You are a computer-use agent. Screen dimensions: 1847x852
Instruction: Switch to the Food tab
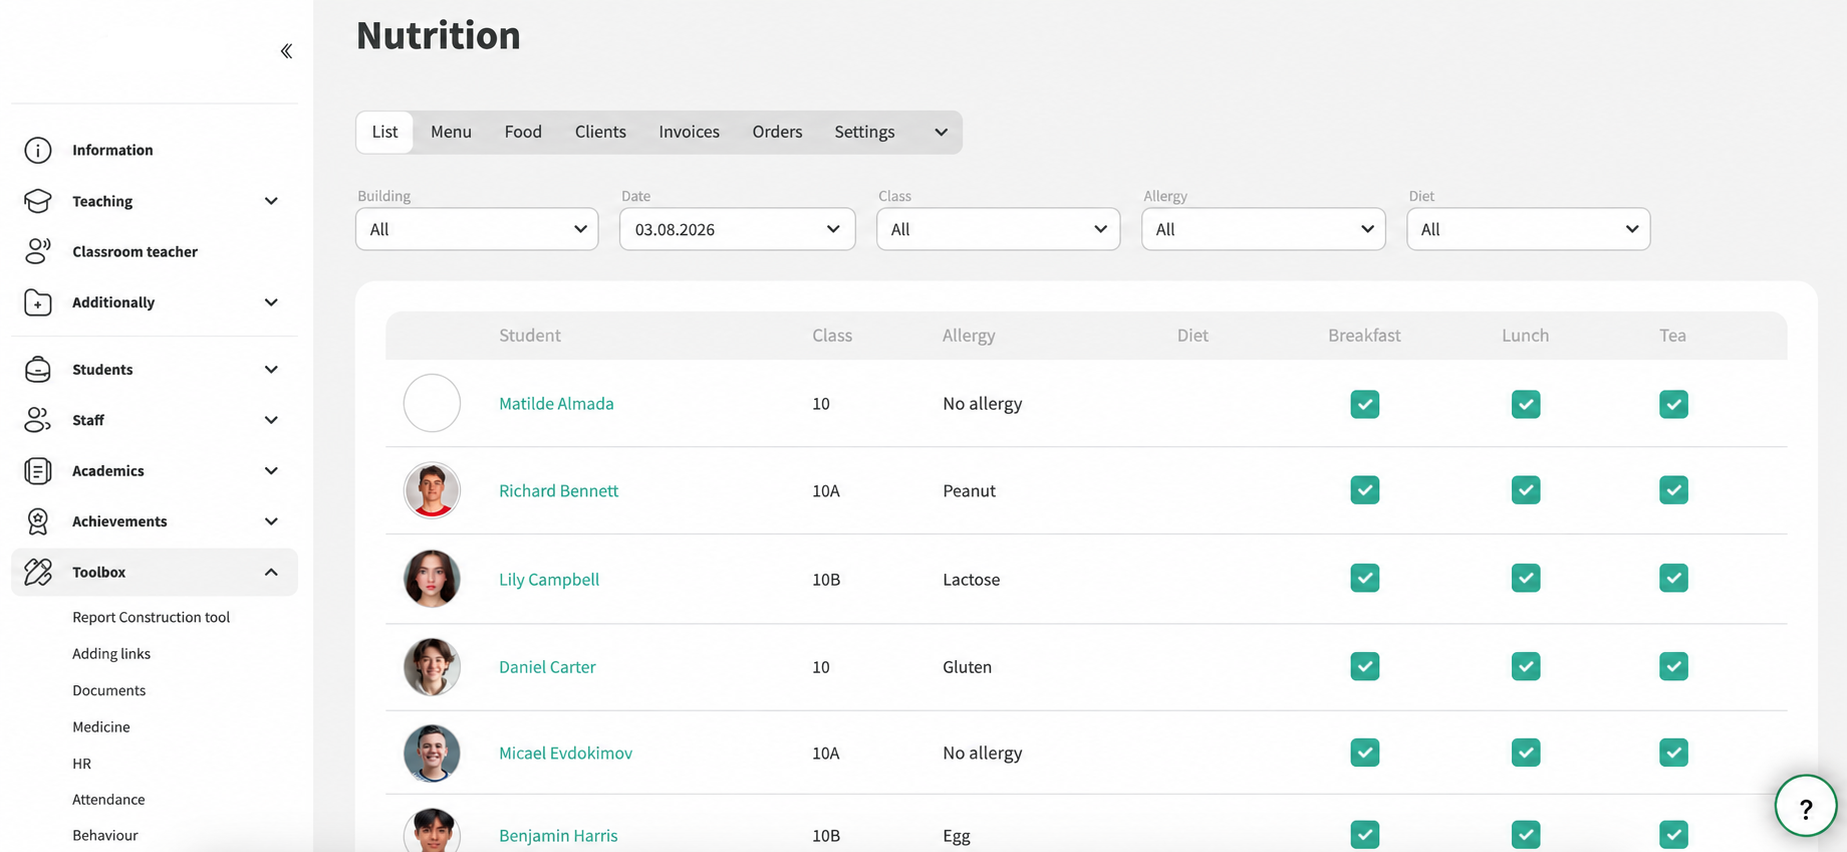pos(523,132)
